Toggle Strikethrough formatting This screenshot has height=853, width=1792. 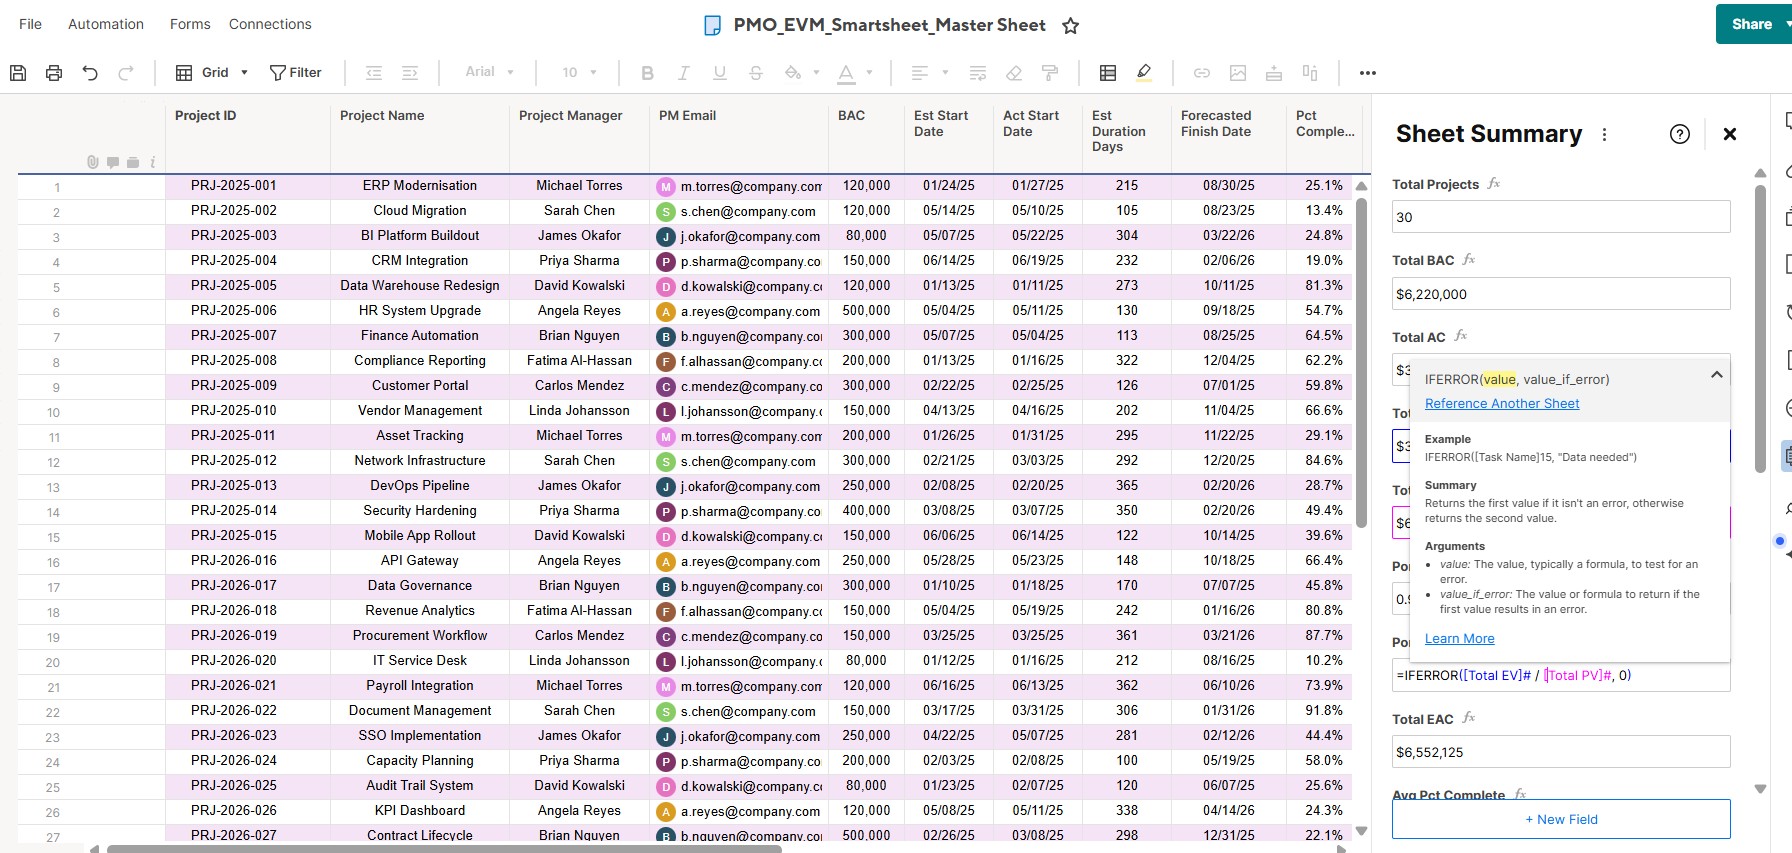pos(755,73)
